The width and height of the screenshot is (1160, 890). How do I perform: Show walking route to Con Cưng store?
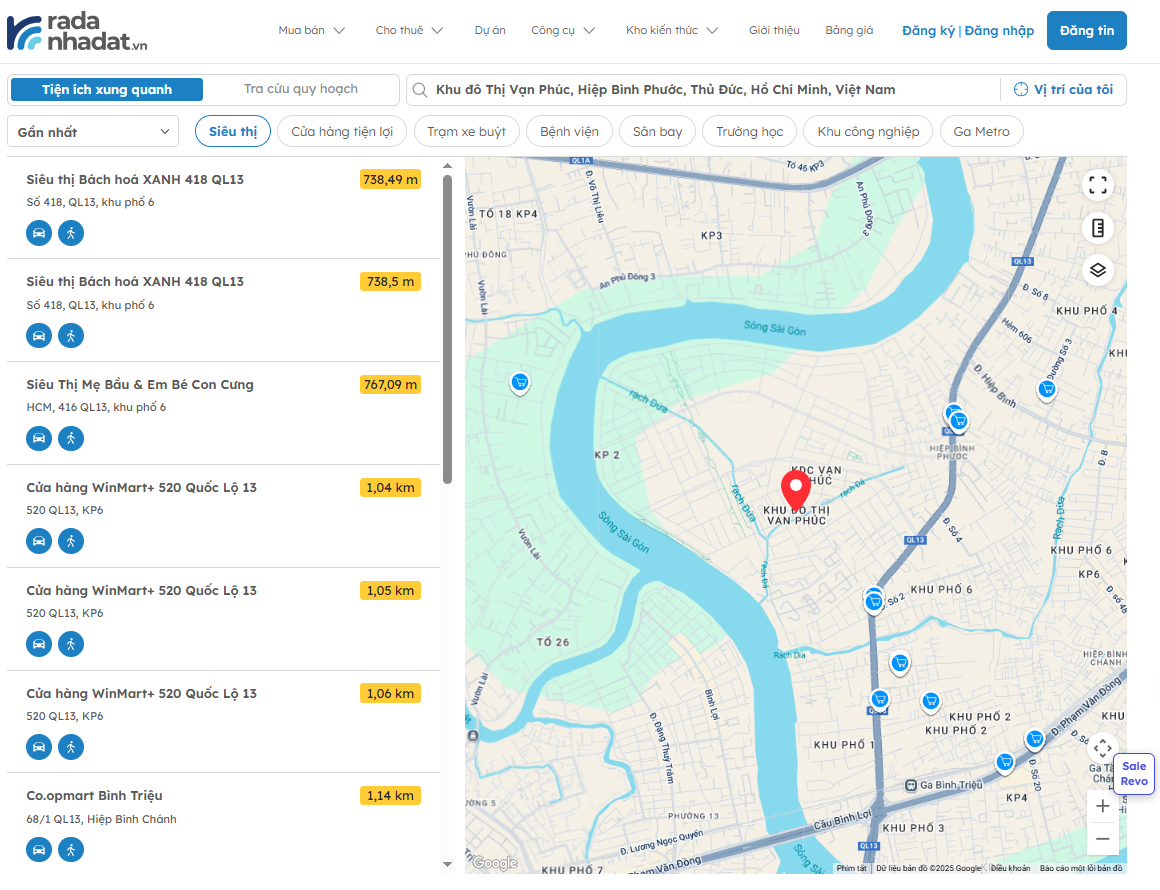tap(71, 439)
